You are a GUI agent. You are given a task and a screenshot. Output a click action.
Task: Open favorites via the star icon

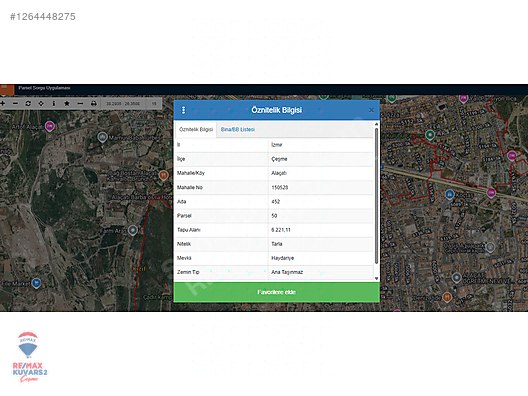click(x=67, y=103)
